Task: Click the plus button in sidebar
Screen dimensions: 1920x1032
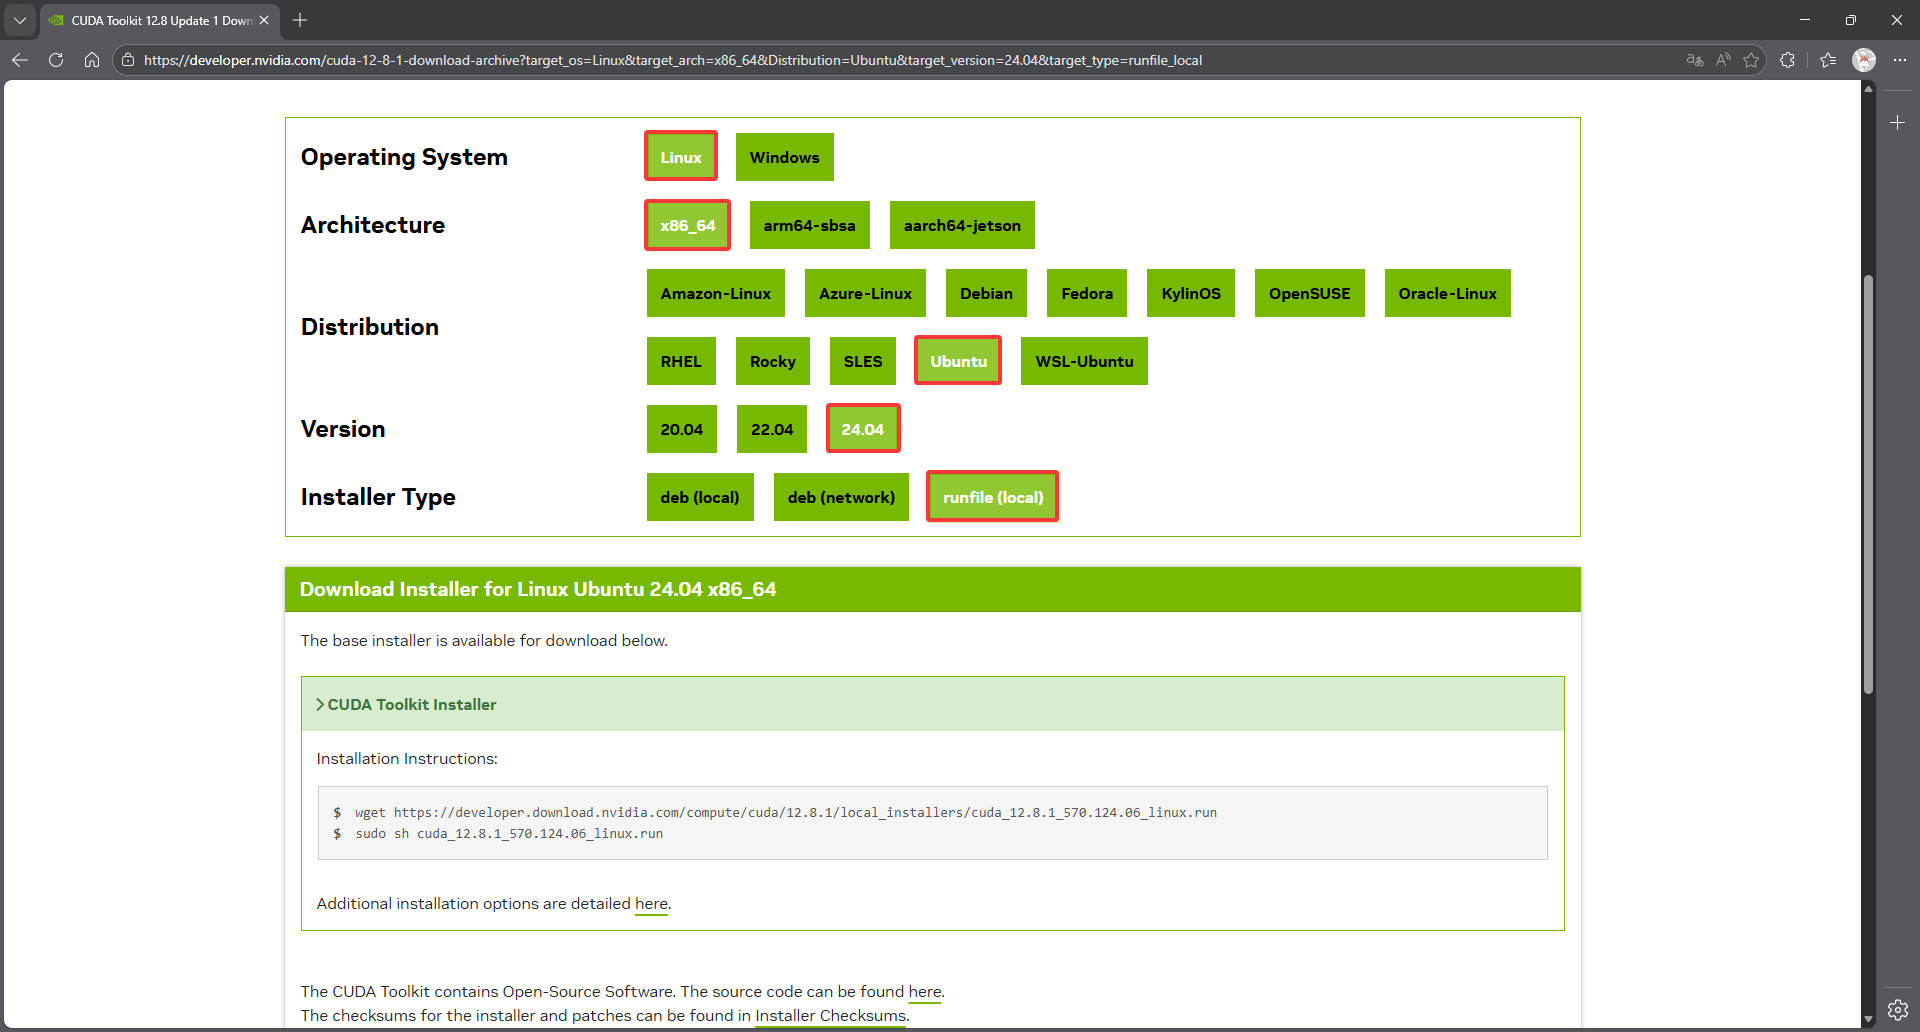Action: click(x=1898, y=123)
